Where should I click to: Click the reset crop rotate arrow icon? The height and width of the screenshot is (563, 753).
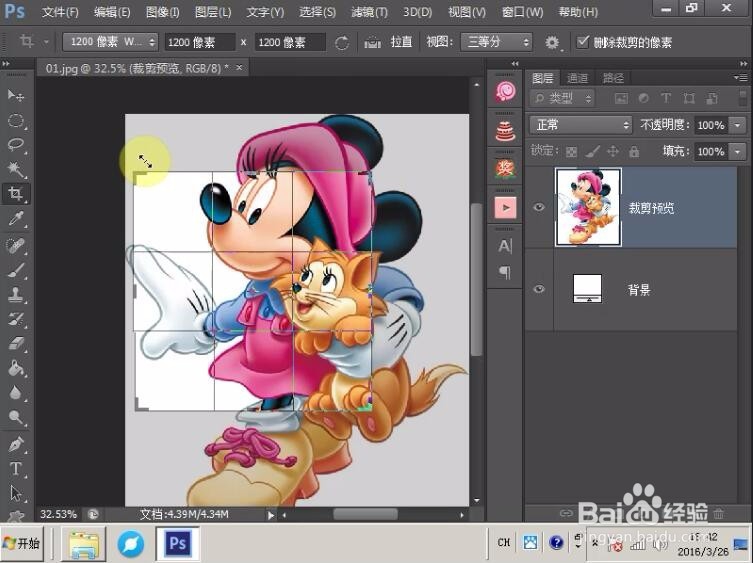coord(342,43)
